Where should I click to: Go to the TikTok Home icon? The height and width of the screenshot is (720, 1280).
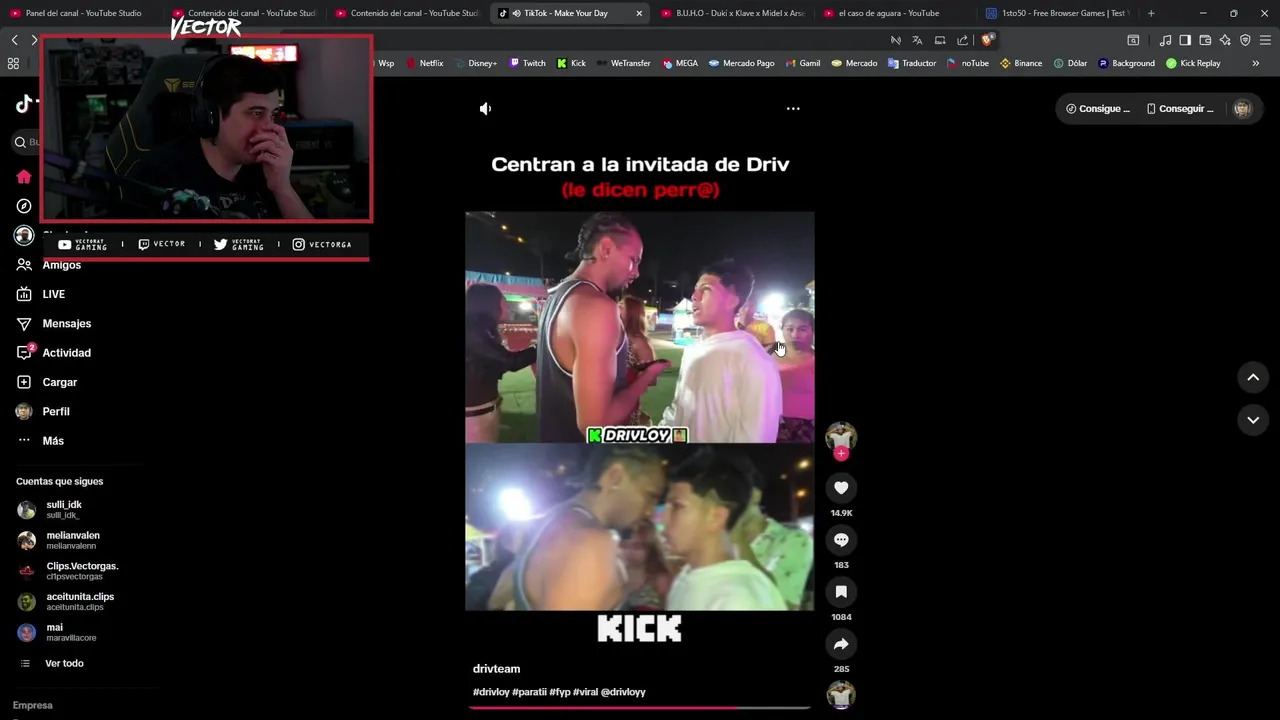click(x=24, y=177)
